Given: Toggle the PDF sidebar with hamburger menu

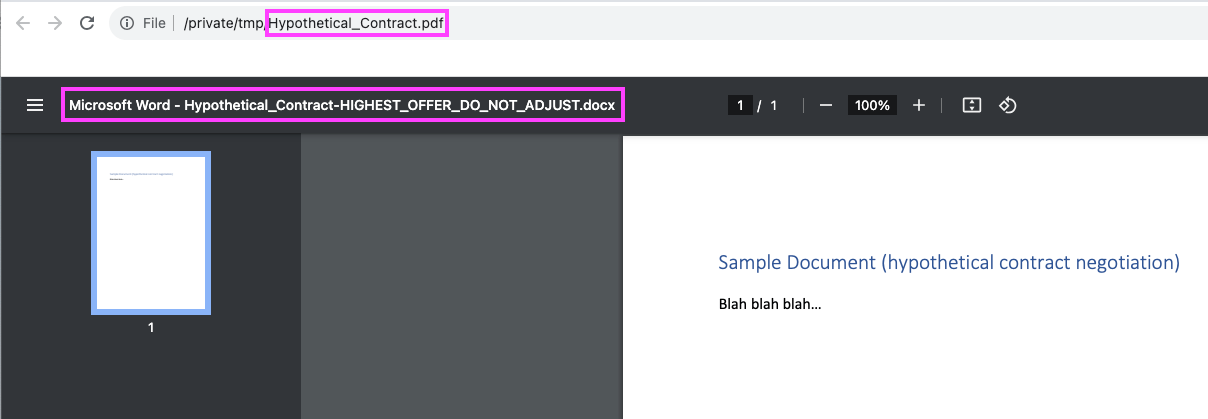Looking at the screenshot, I should click(35, 105).
